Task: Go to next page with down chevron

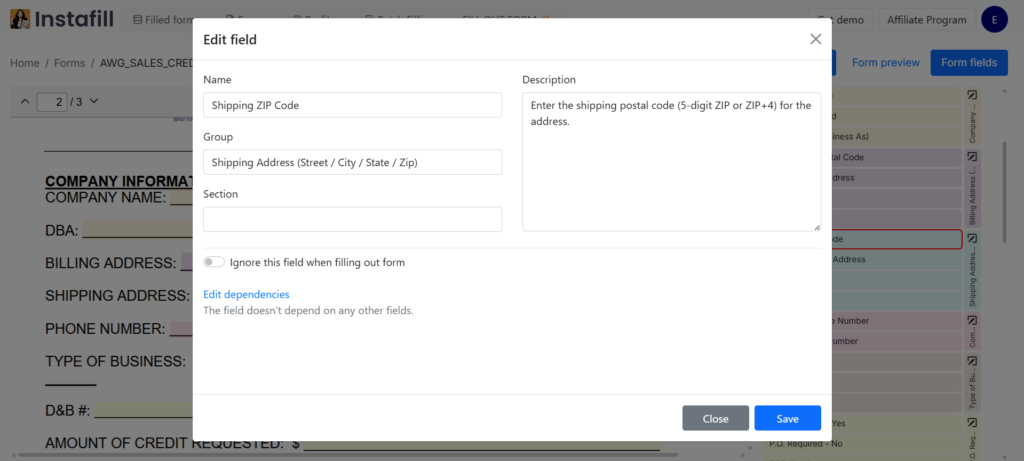Action: [x=95, y=101]
